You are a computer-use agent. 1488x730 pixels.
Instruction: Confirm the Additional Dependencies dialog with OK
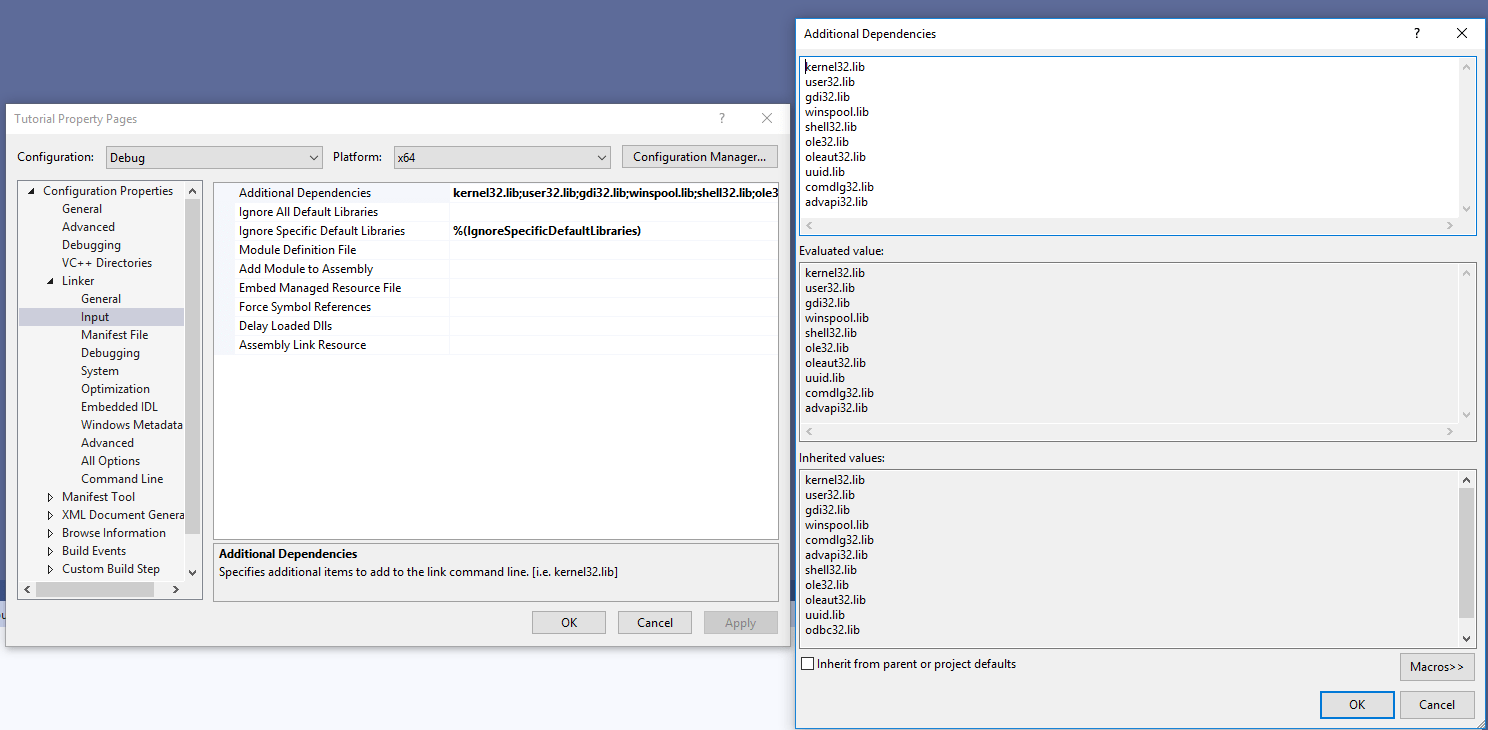[1357, 704]
